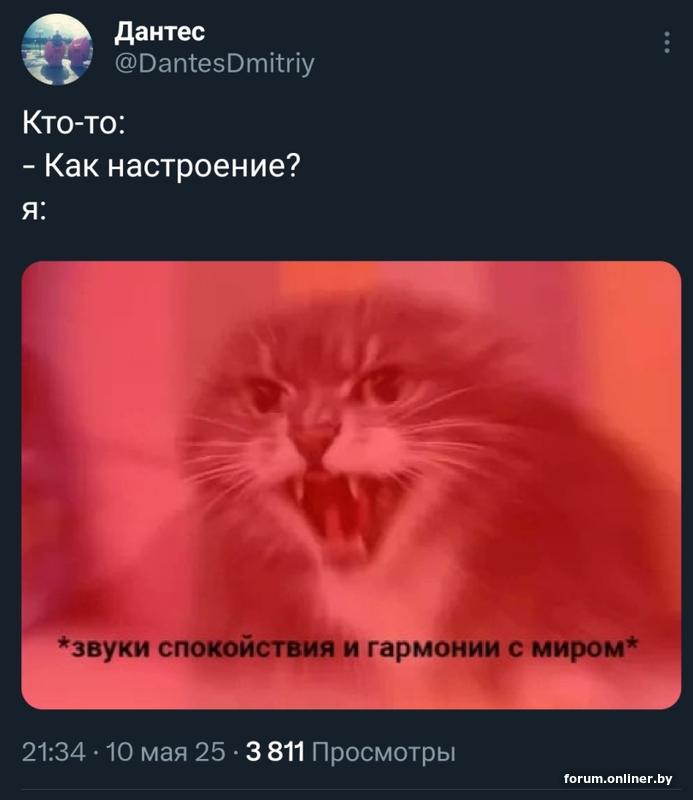Click the cat's left eye in image
The width and height of the screenshot is (693, 800).
pyautogui.click(x=265, y=394)
